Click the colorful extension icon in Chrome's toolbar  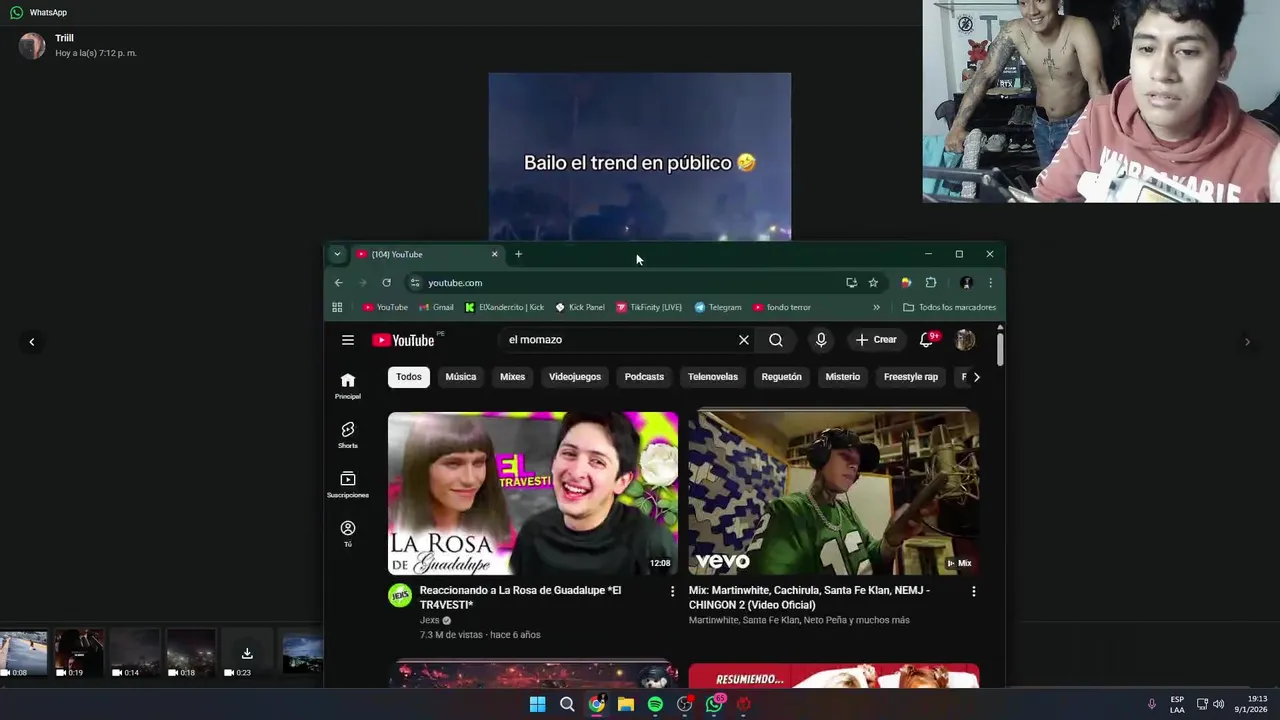(x=906, y=283)
